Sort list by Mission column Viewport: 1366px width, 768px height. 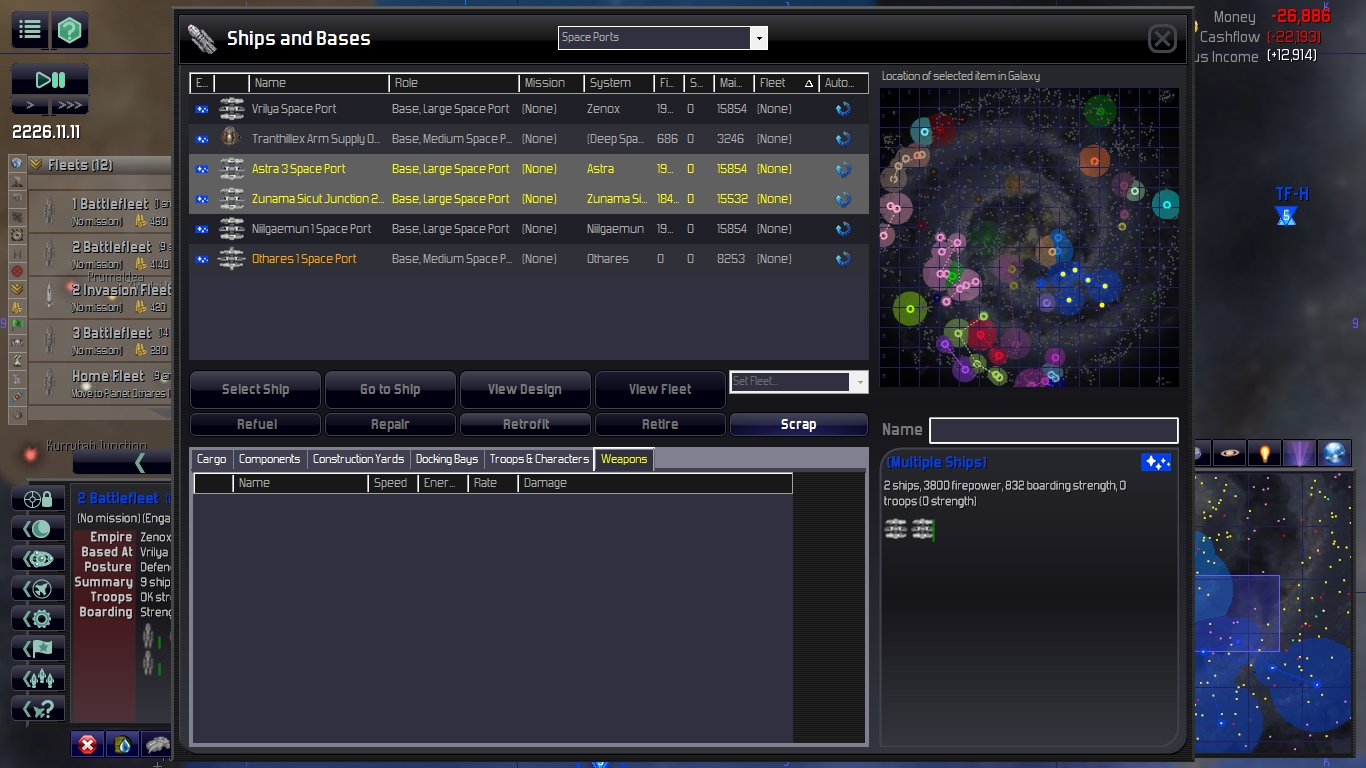click(552, 83)
